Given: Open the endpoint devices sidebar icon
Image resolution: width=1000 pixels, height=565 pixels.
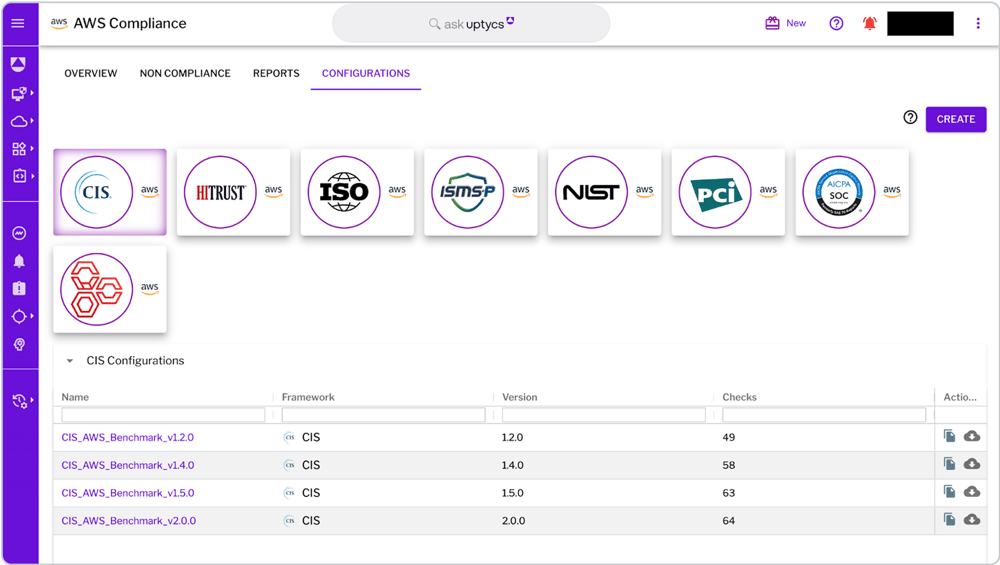Looking at the screenshot, I should [x=19, y=94].
